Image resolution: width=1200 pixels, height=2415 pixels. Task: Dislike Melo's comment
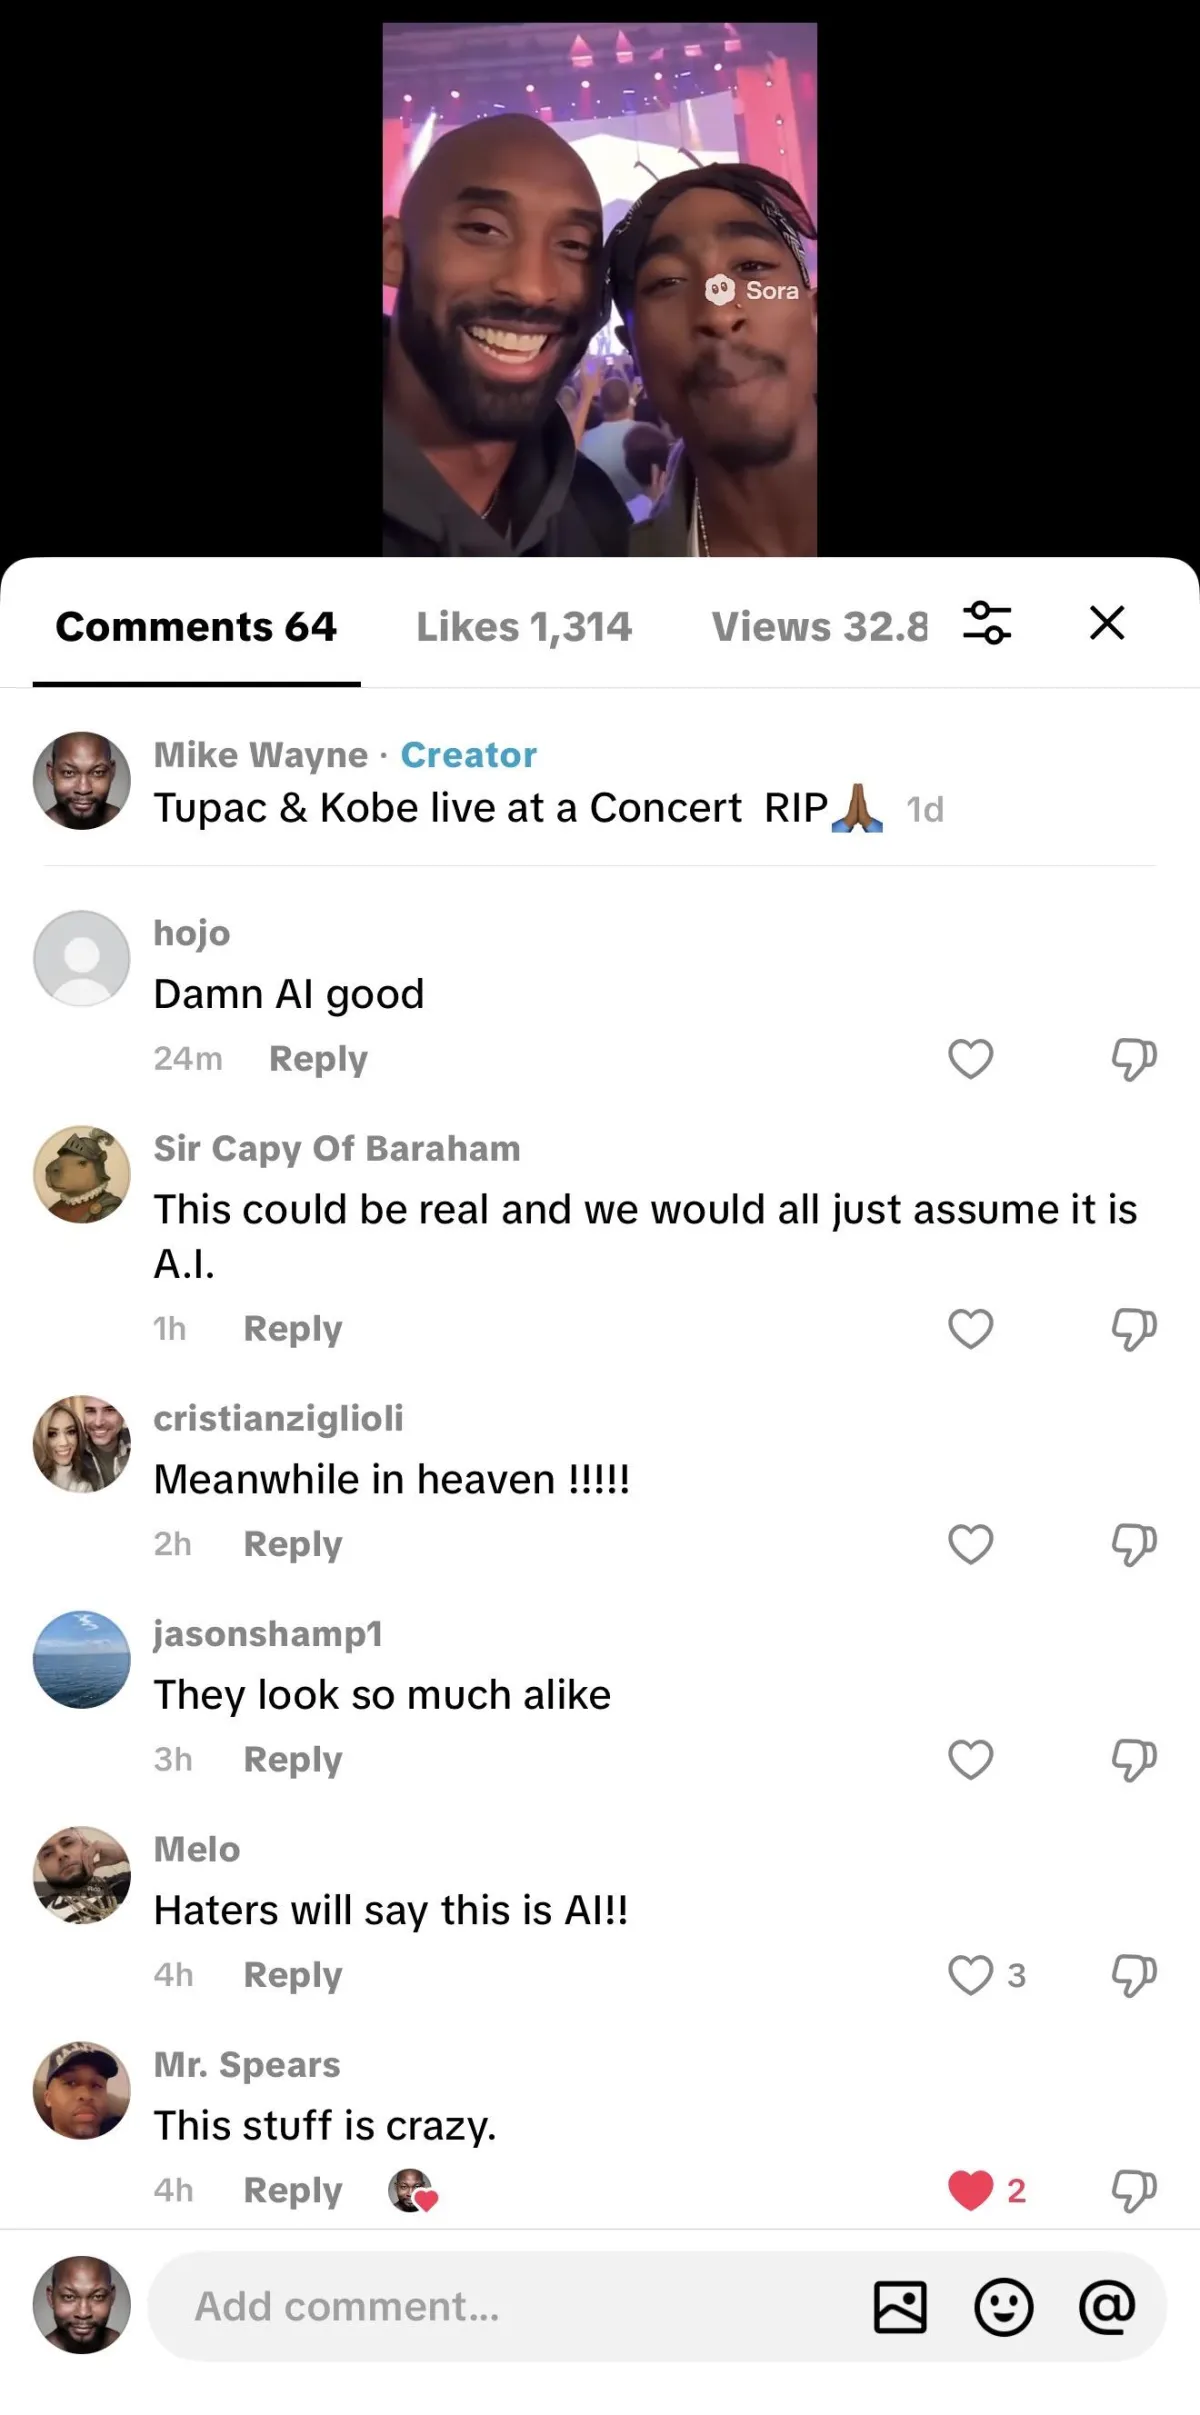1134,1974
